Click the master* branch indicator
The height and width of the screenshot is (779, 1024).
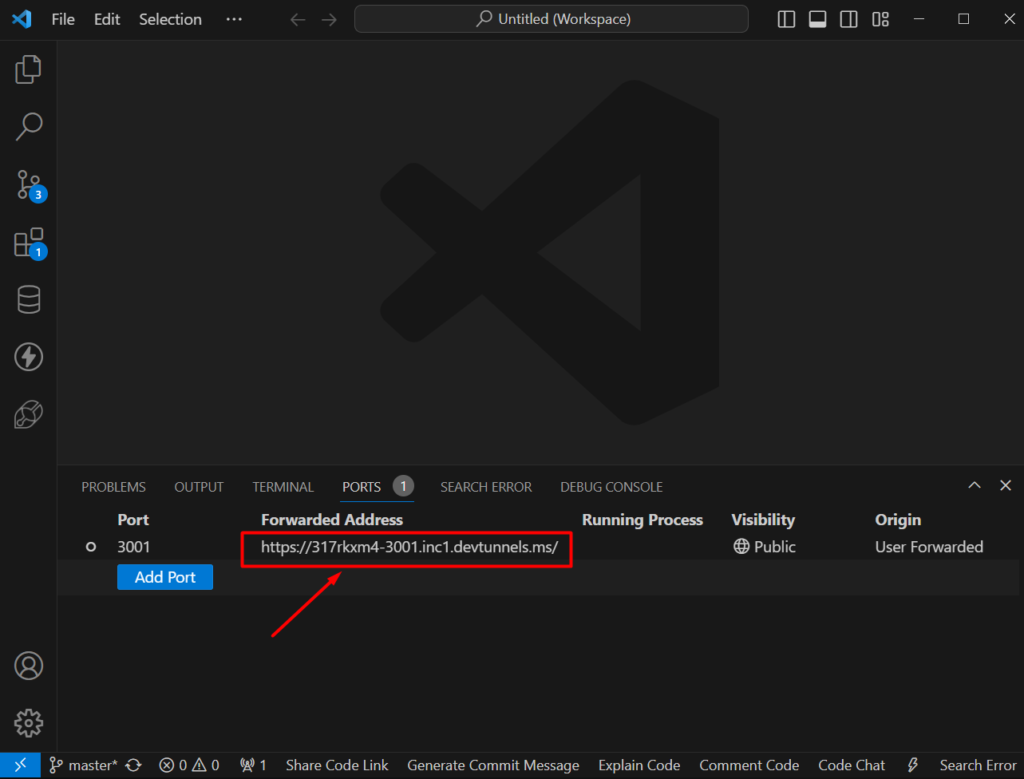tap(83, 765)
